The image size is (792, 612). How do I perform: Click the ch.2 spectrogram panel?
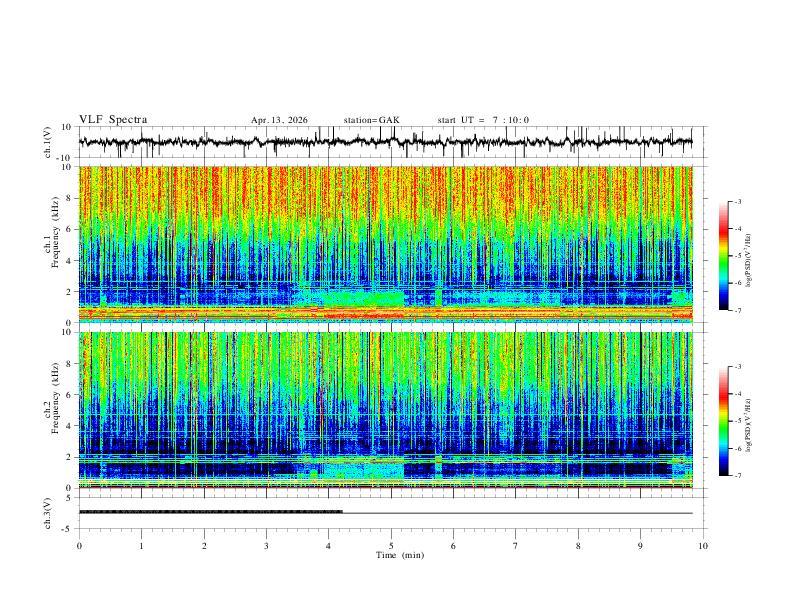[x=386, y=410]
